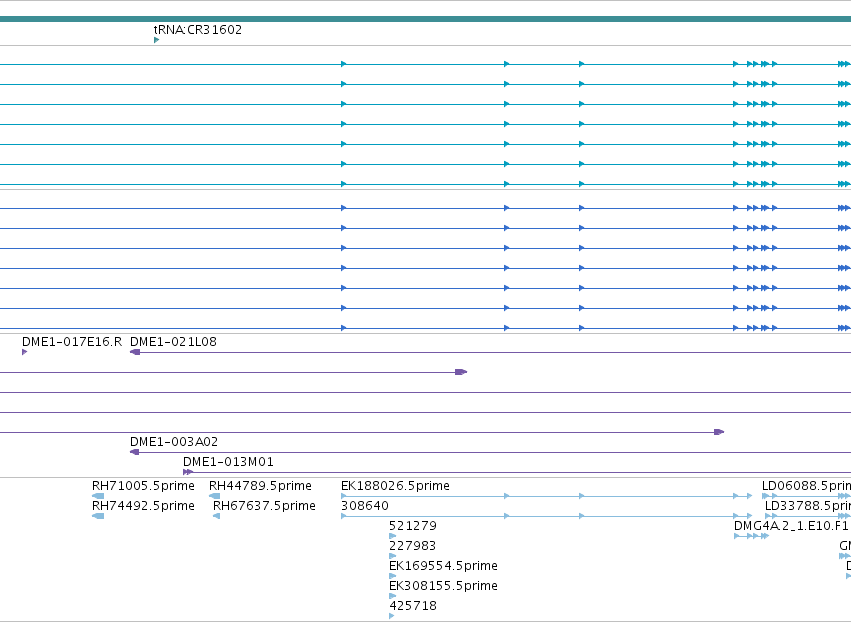Click the purple arrowhead ending above DME1-003A02
The height and width of the screenshot is (622, 851).
719,432
